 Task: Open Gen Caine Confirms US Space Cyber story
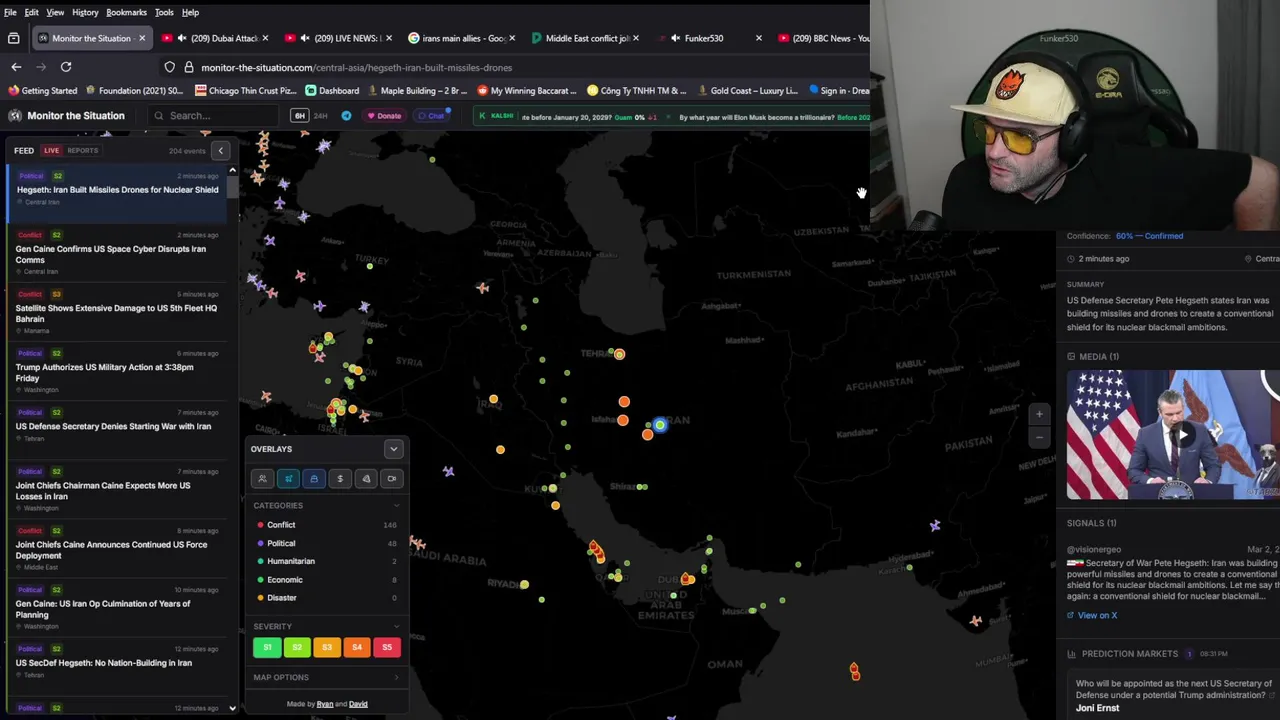tap(117, 254)
